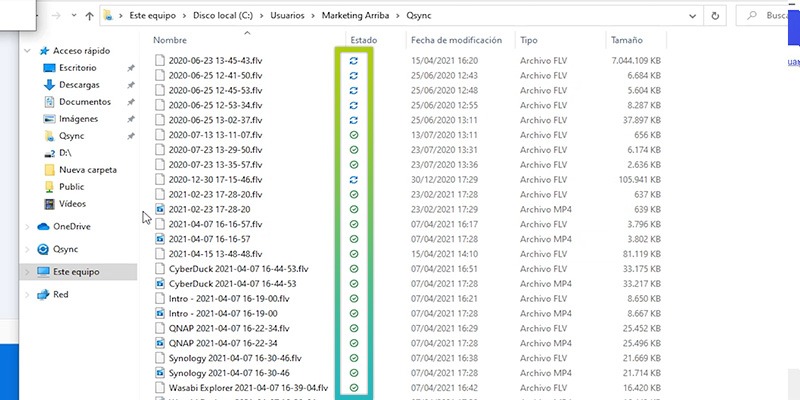Click sync status icon of 2020-12-30 17-15-46.flv
Image resolution: width=800 pixels, height=400 pixels.
tap(354, 180)
